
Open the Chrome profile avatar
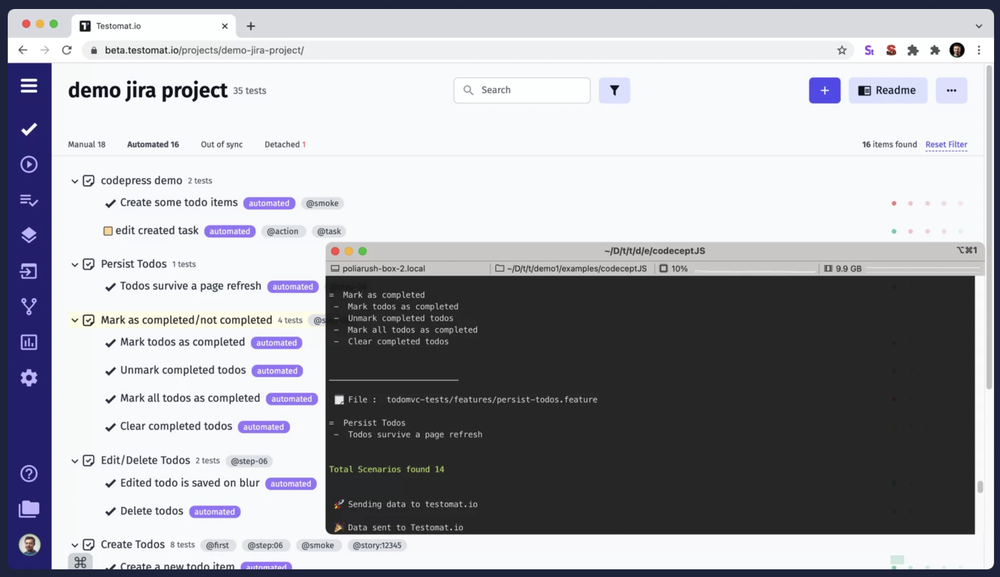pos(957,50)
